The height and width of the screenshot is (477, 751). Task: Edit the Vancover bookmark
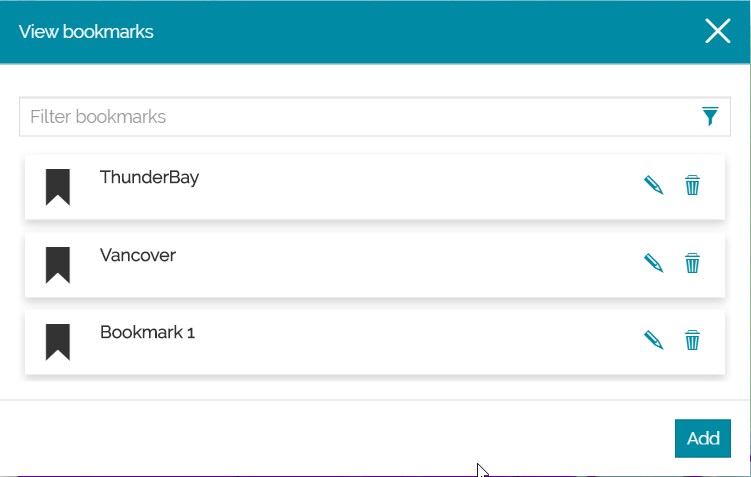click(x=653, y=263)
